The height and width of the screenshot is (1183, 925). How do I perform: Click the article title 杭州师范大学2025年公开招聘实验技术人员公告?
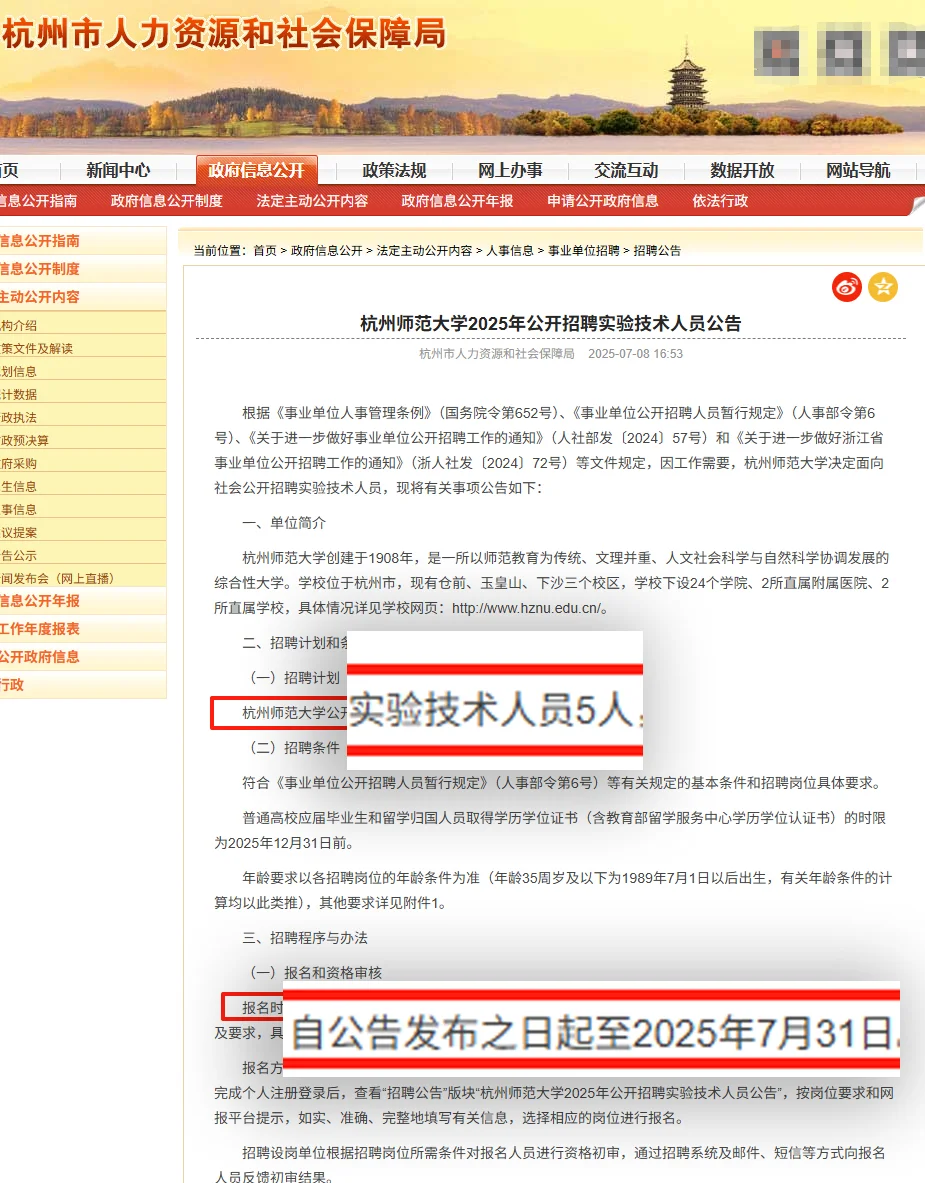551,324
